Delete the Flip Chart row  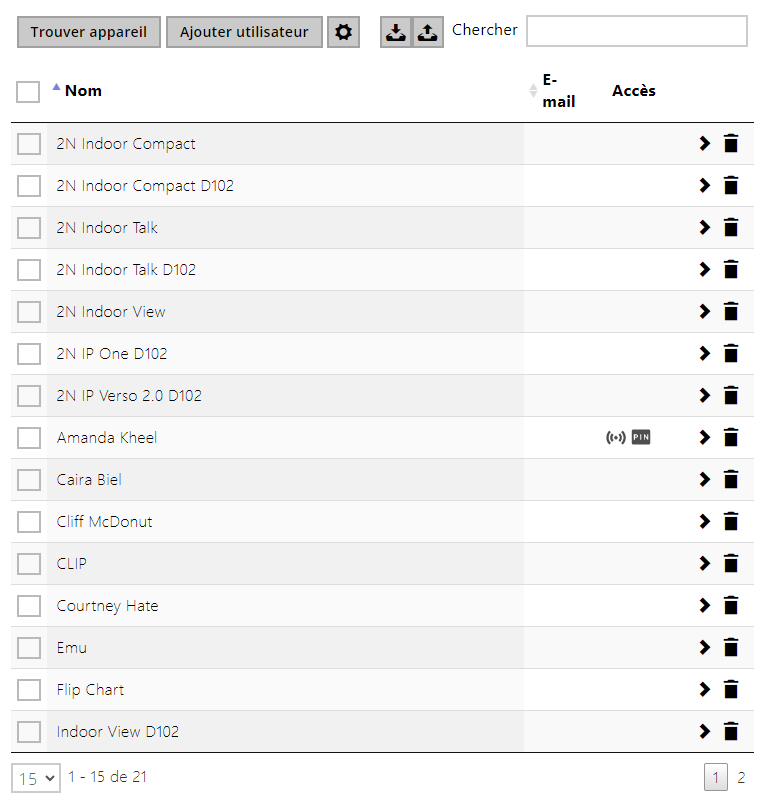point(731,689)
